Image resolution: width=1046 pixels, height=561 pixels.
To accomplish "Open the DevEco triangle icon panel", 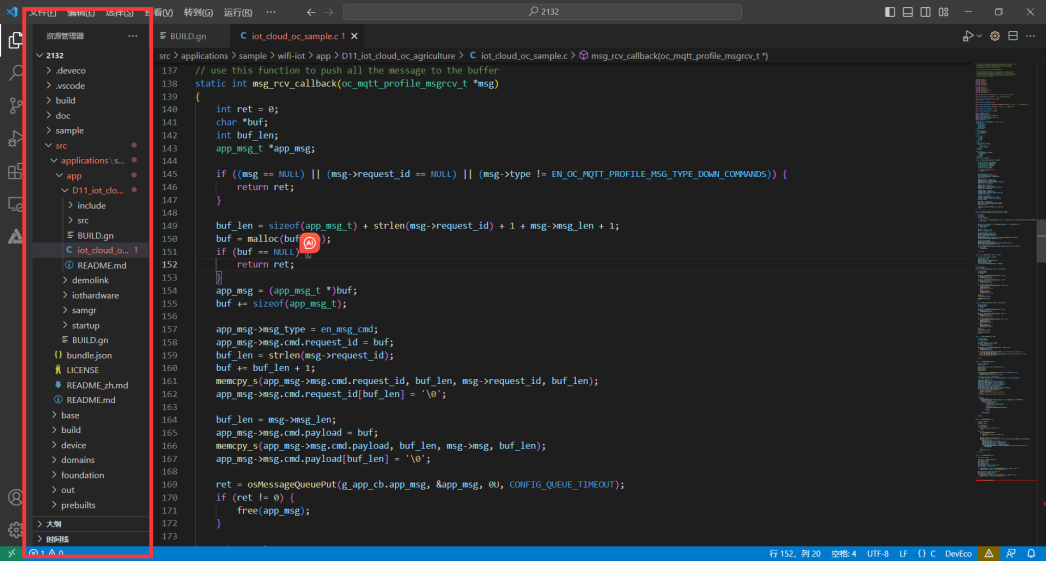I will 16,237.
